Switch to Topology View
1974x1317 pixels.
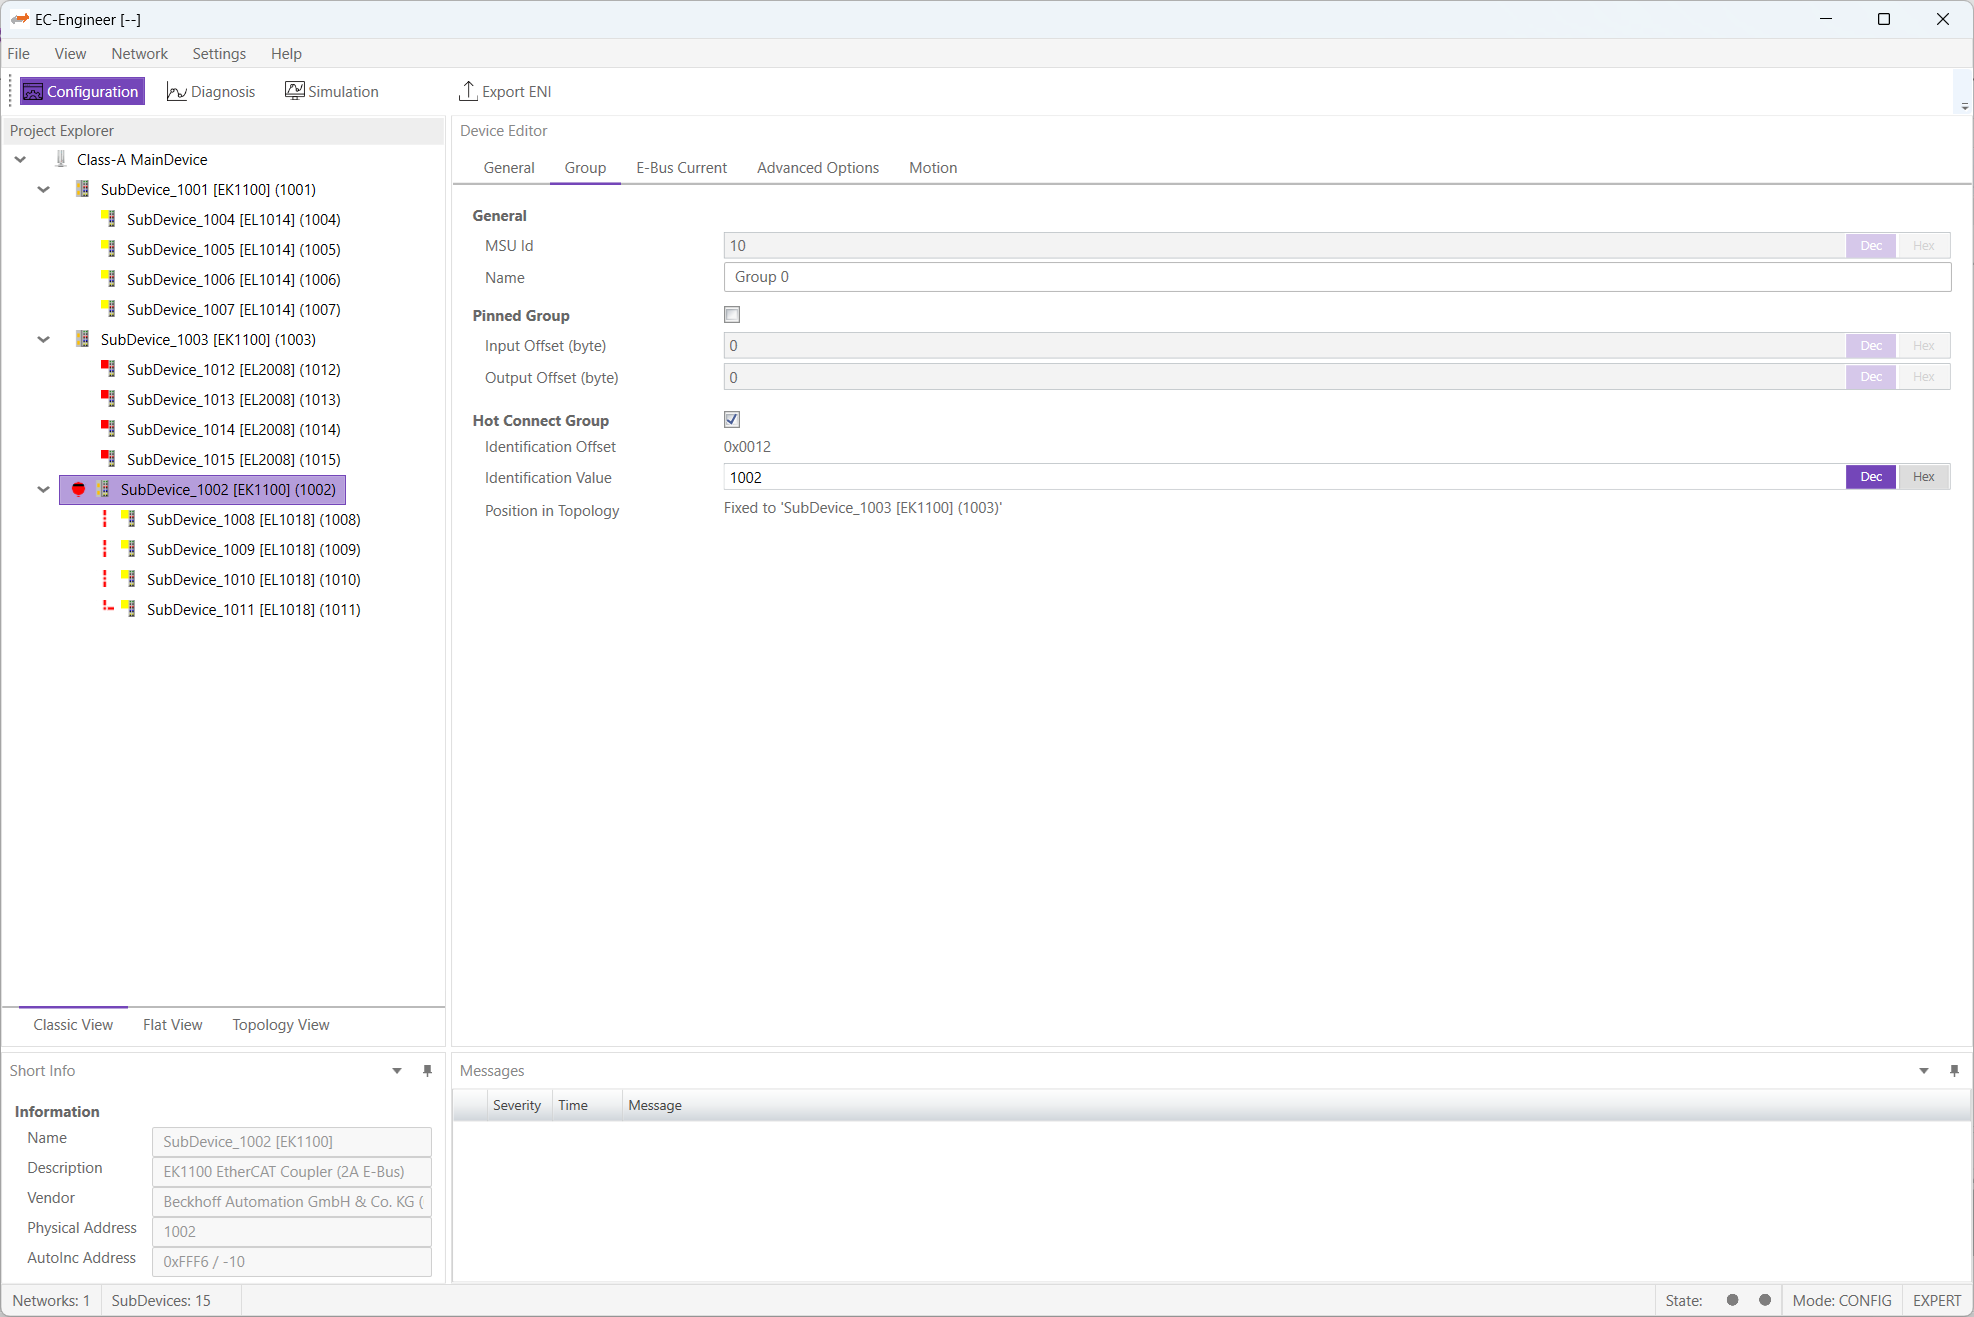(x=280, y=1025)
